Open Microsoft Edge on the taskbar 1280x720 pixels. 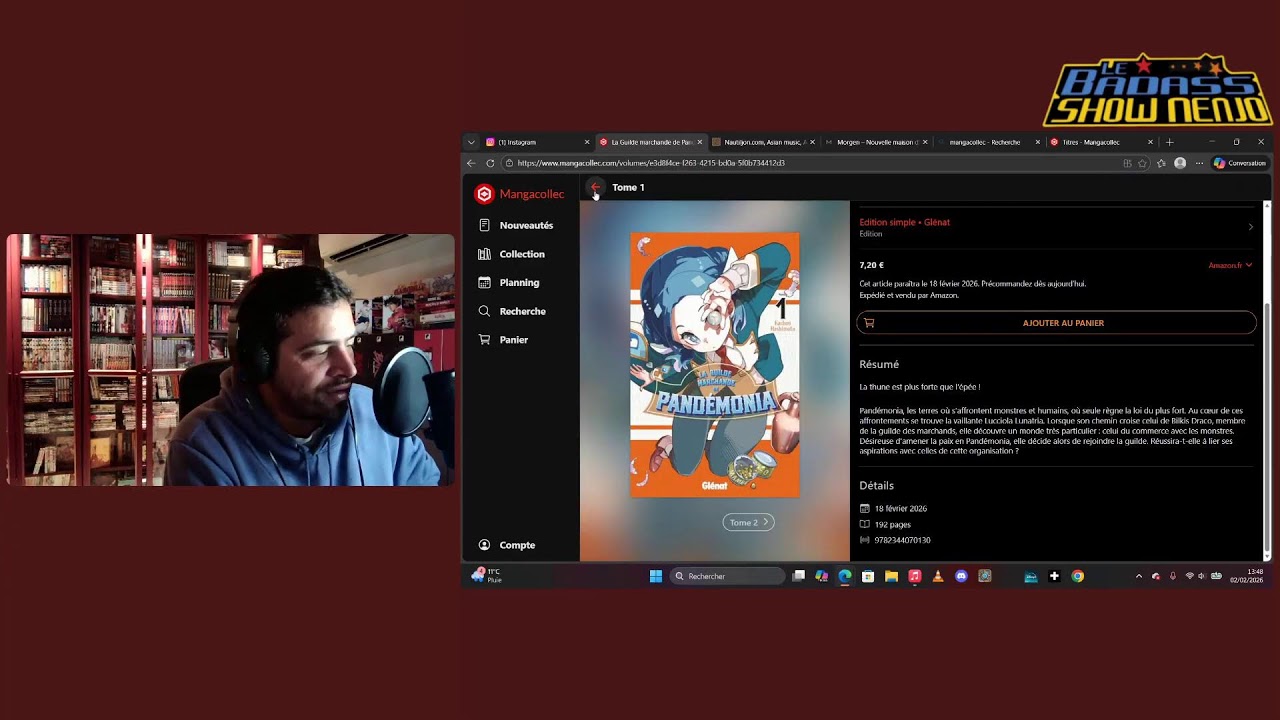[845, 576]
